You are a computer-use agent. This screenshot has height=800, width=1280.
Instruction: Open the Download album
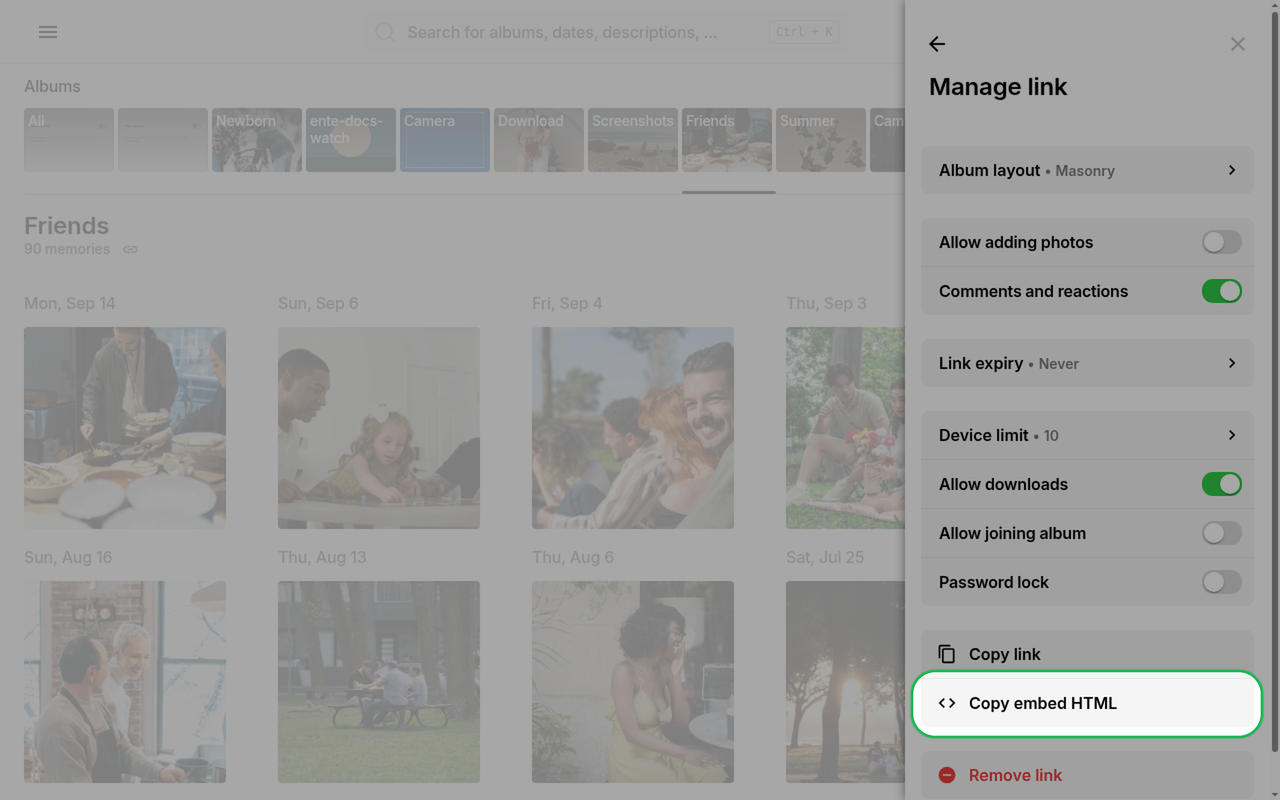(x=539, y=140)
